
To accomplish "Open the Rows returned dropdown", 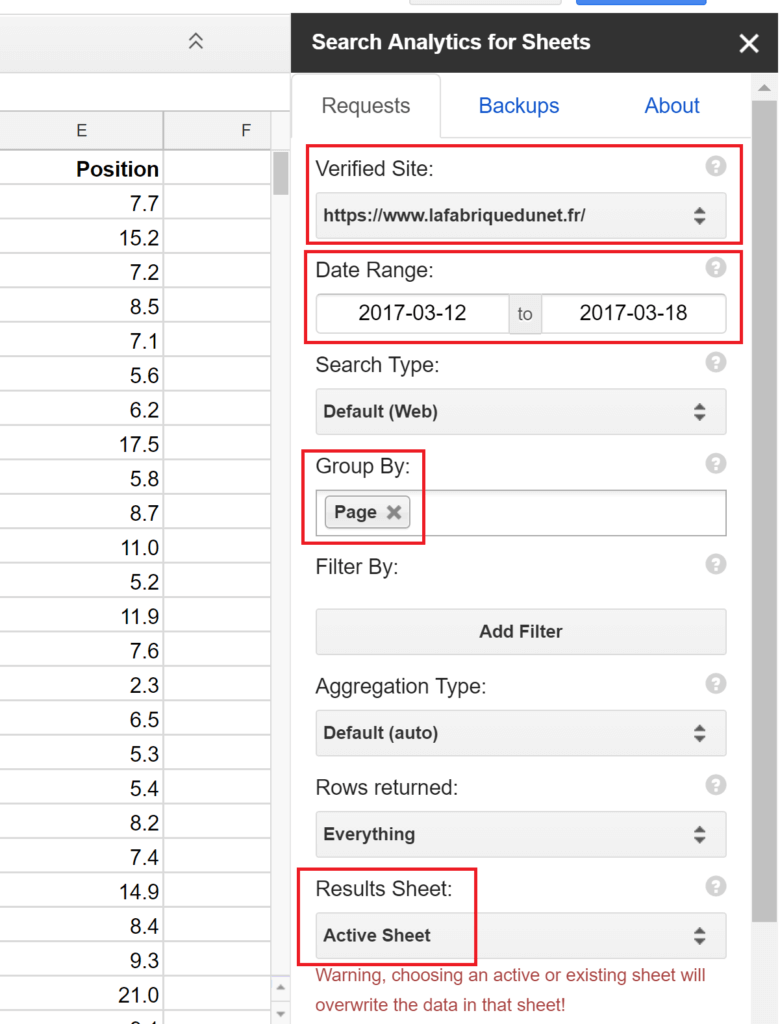I will (520, 834).
